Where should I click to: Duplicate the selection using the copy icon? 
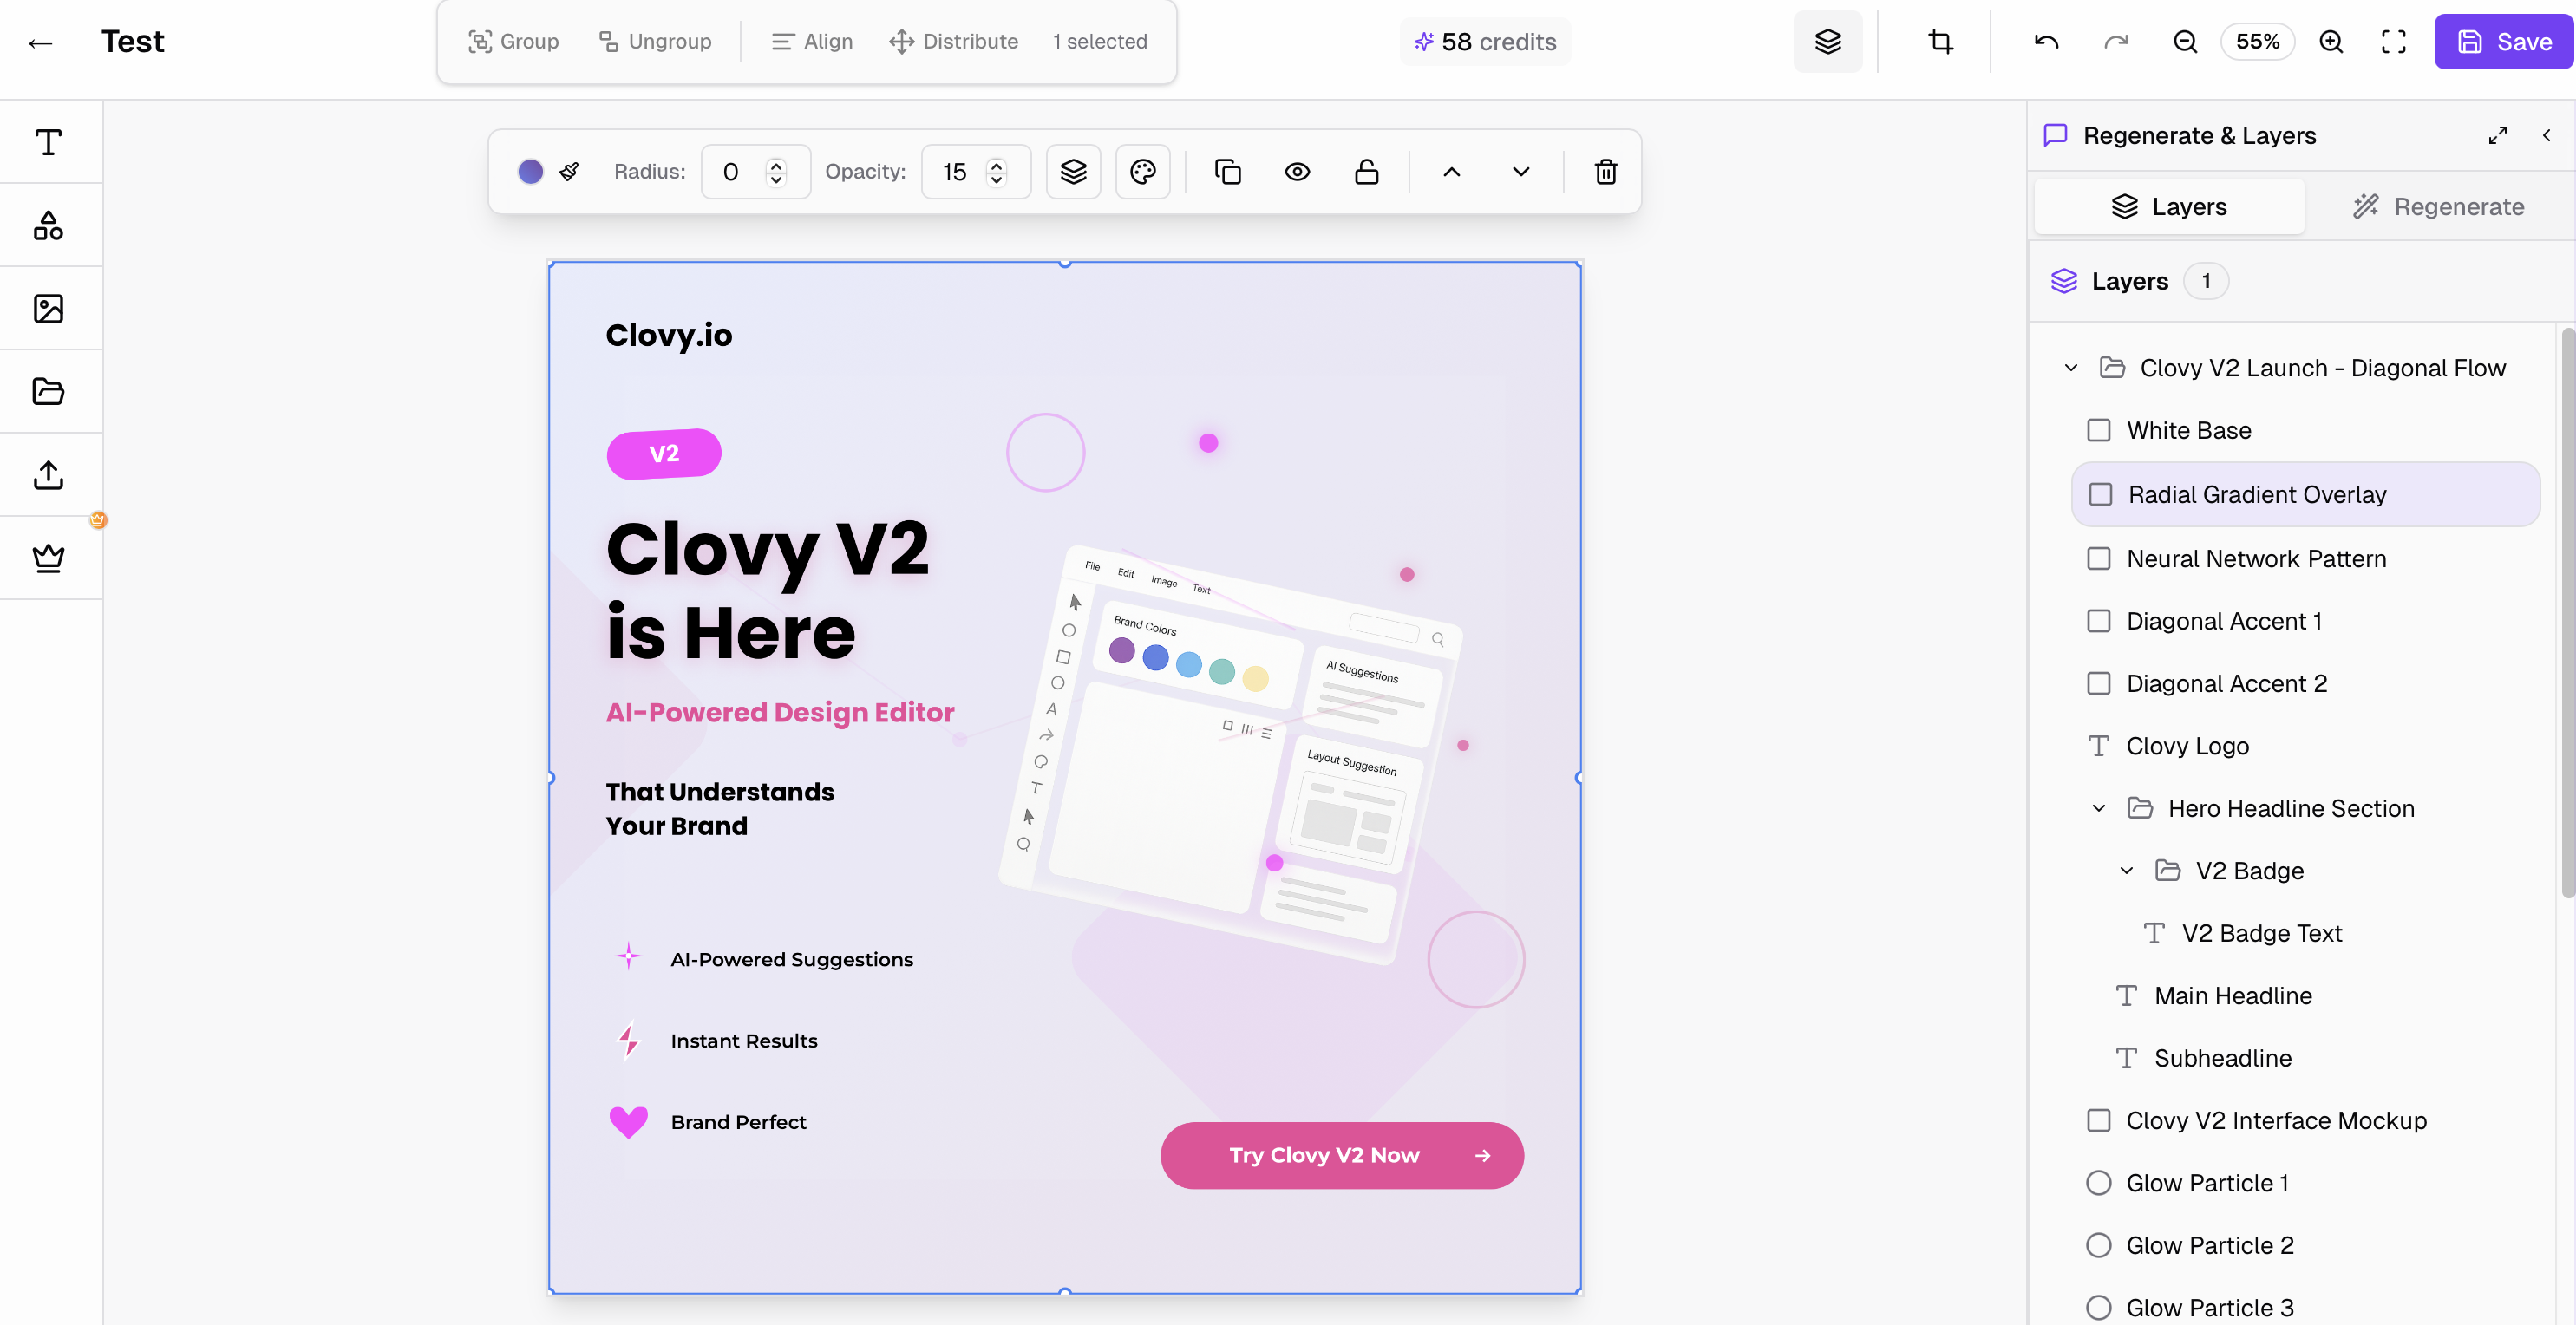(1227, 171)
